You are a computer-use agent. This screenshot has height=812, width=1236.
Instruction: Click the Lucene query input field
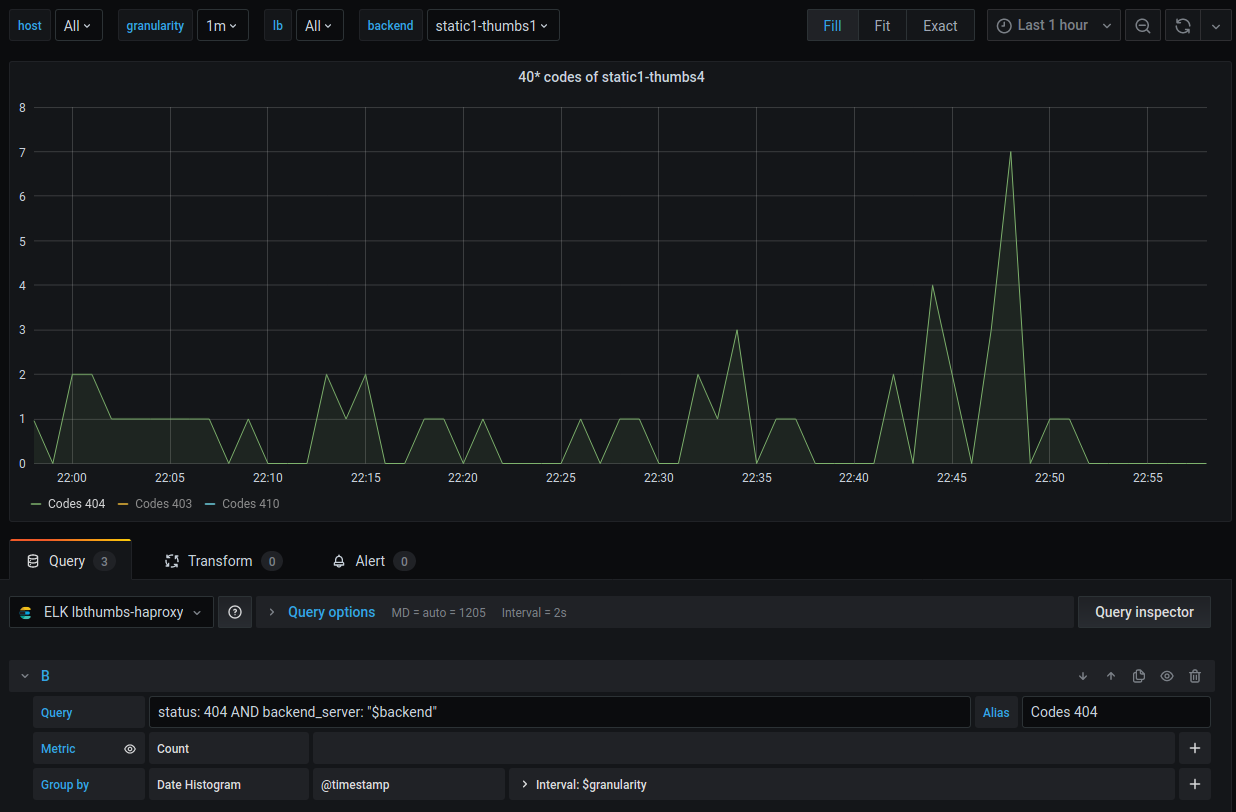click(x=559, y=712)
